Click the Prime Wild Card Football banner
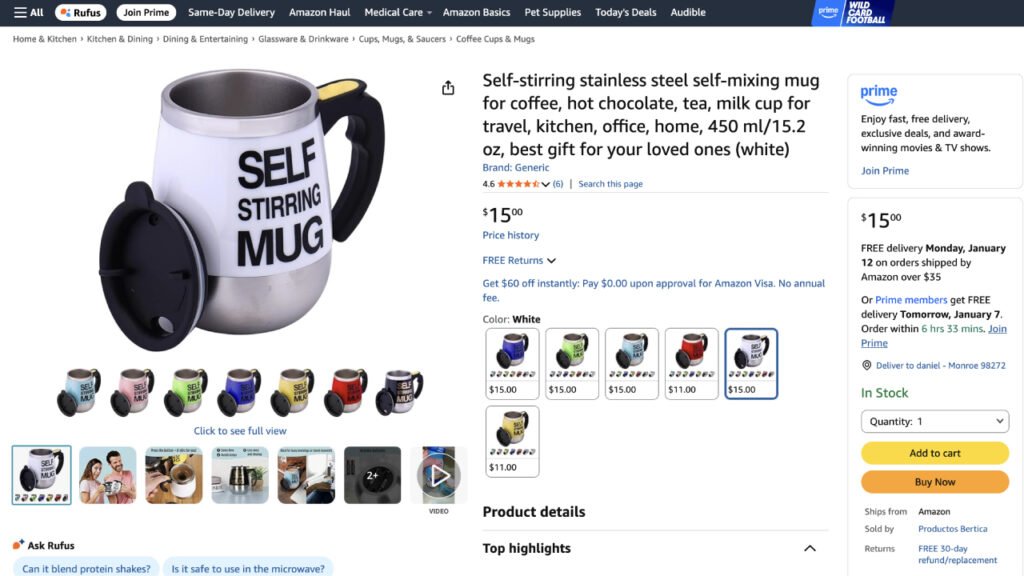Screen dimensions: 1024x576 pyautogui.click(x=852, y=12)
